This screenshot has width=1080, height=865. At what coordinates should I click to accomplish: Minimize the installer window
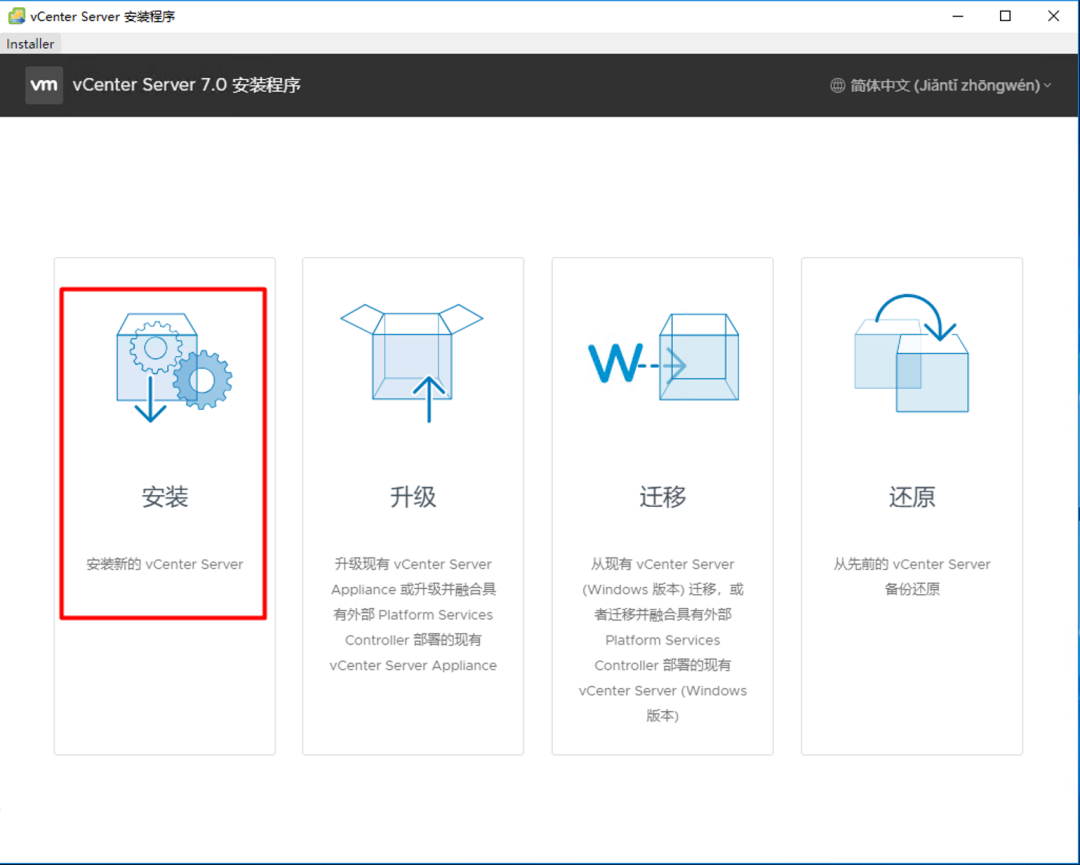coord(957,16)
